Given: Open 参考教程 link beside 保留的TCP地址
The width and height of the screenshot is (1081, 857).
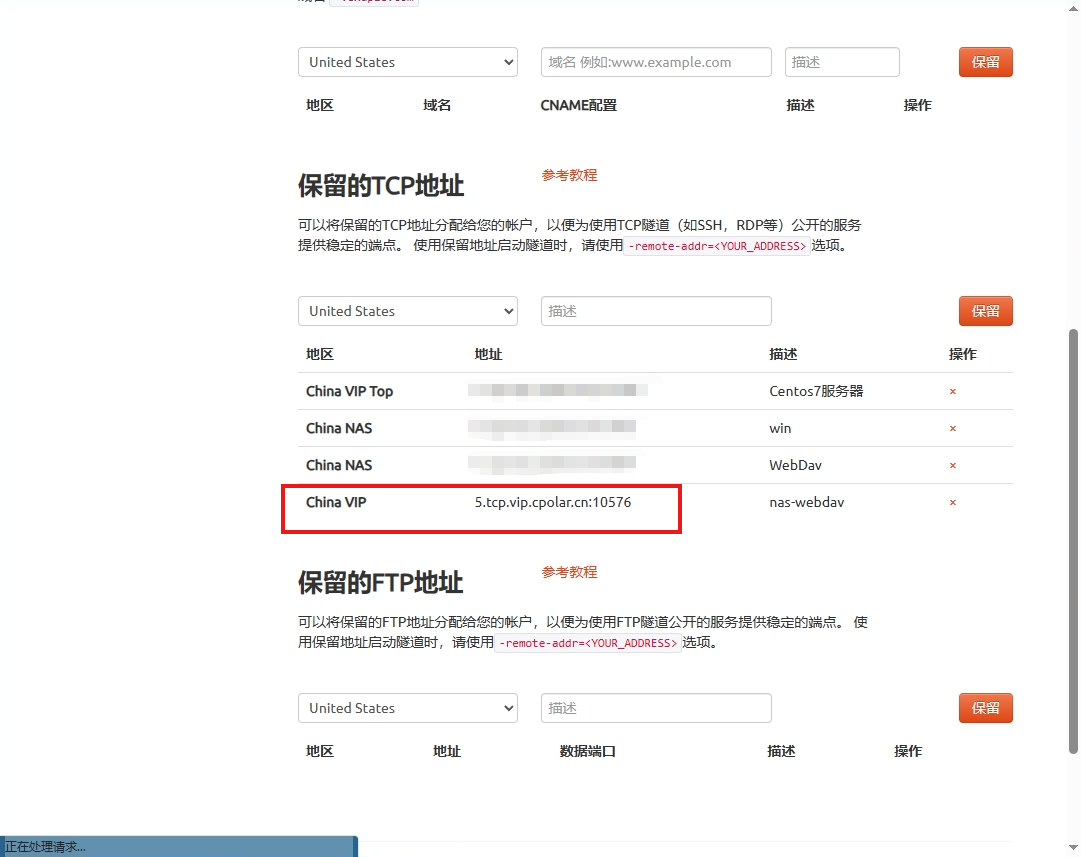Looking at the screenshot, I should click(x=569, y=175).
